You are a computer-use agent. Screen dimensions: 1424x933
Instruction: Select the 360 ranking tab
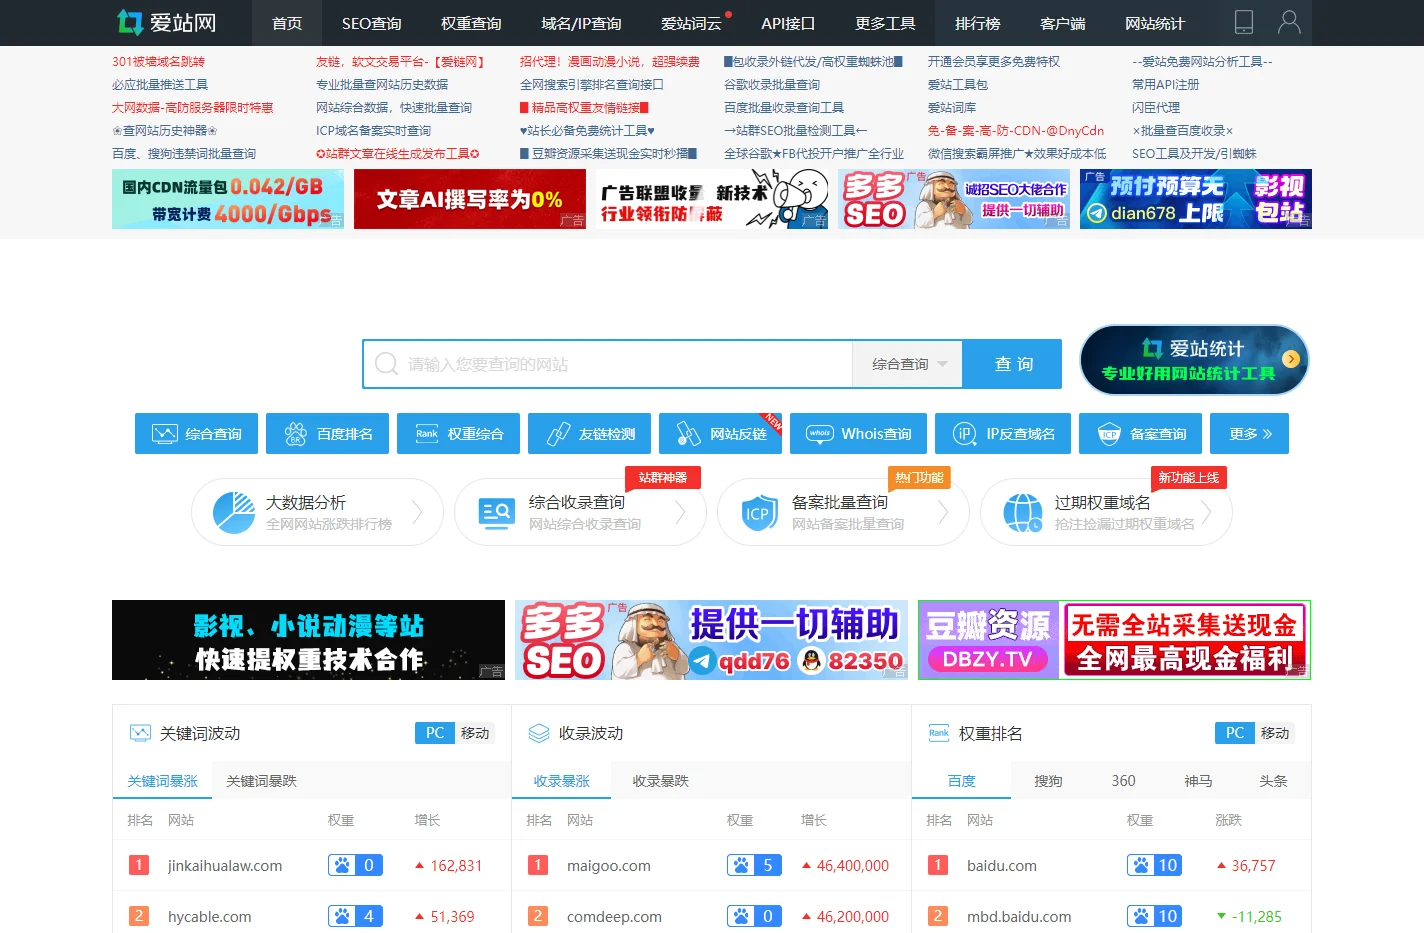click(x=1124, y=781)
